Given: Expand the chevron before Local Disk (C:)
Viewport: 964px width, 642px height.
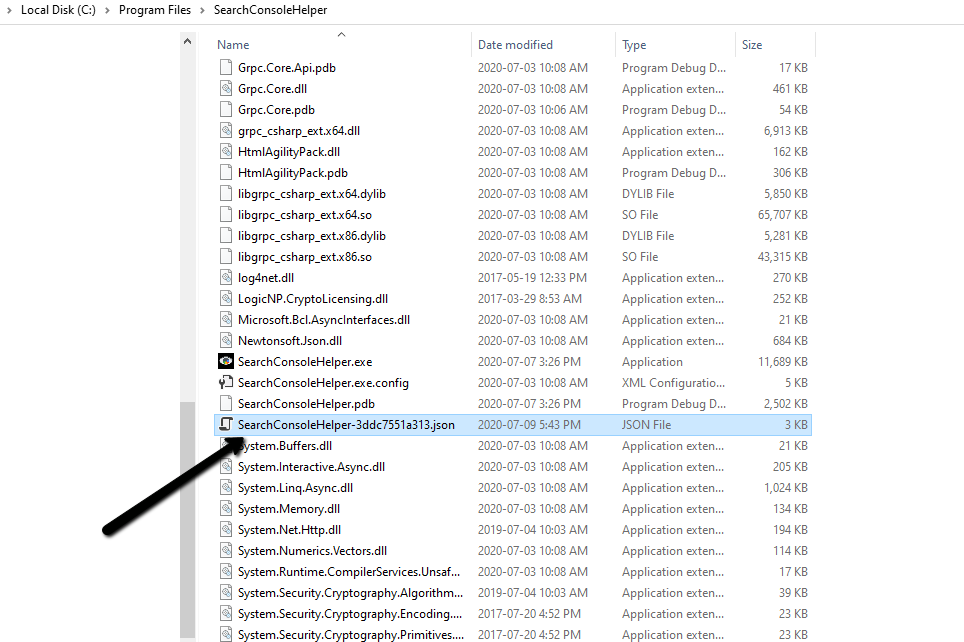Looking at the screenshot, I should tap(9, 10).
